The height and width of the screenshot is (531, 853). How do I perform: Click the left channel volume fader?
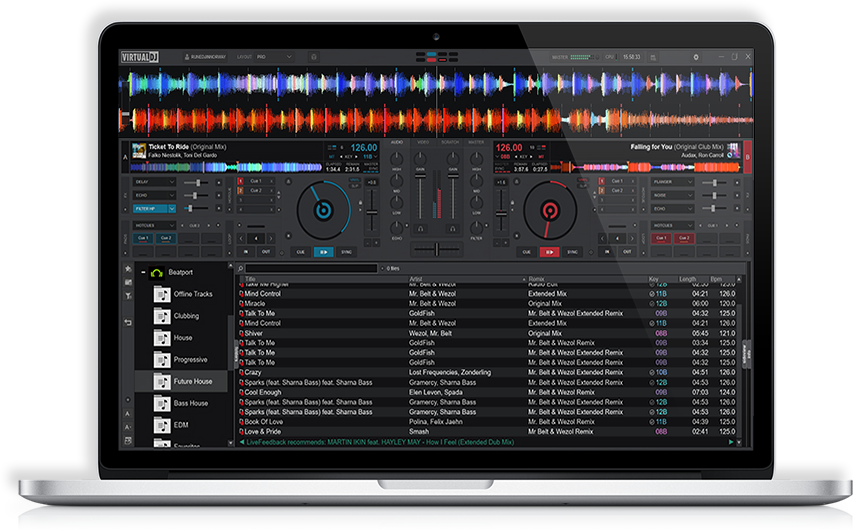point(421,176)
